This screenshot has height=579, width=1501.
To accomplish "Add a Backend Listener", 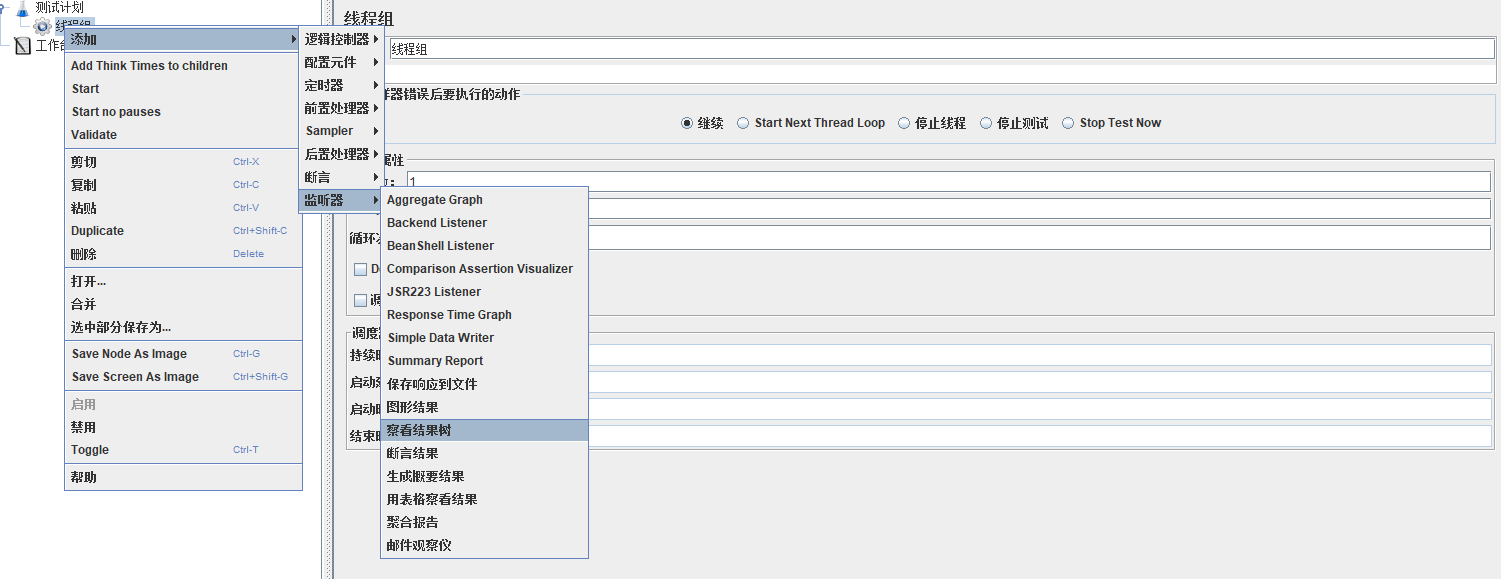I will [x=484, y=223].
